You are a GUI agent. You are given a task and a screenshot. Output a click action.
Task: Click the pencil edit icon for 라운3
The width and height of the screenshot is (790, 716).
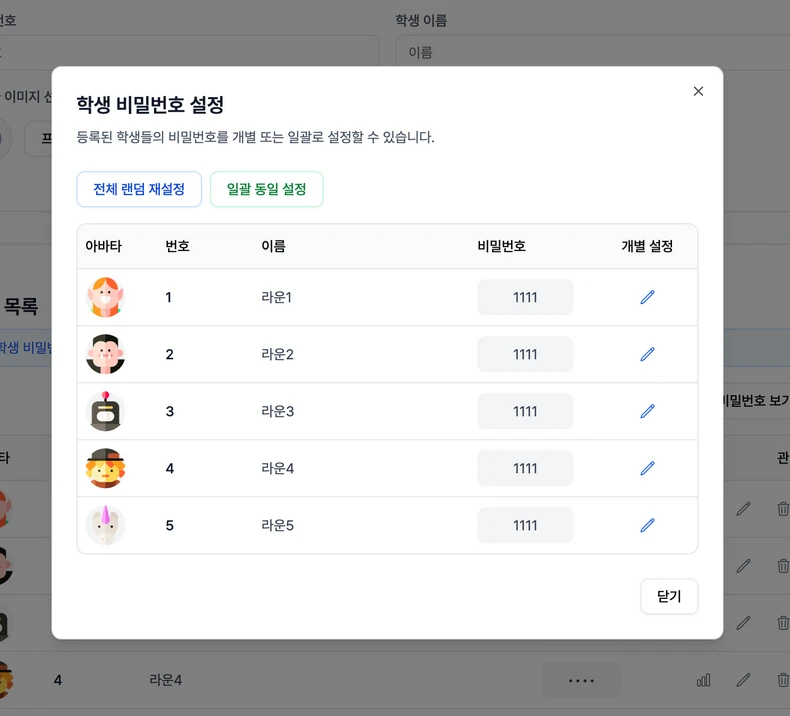[647, 411]
